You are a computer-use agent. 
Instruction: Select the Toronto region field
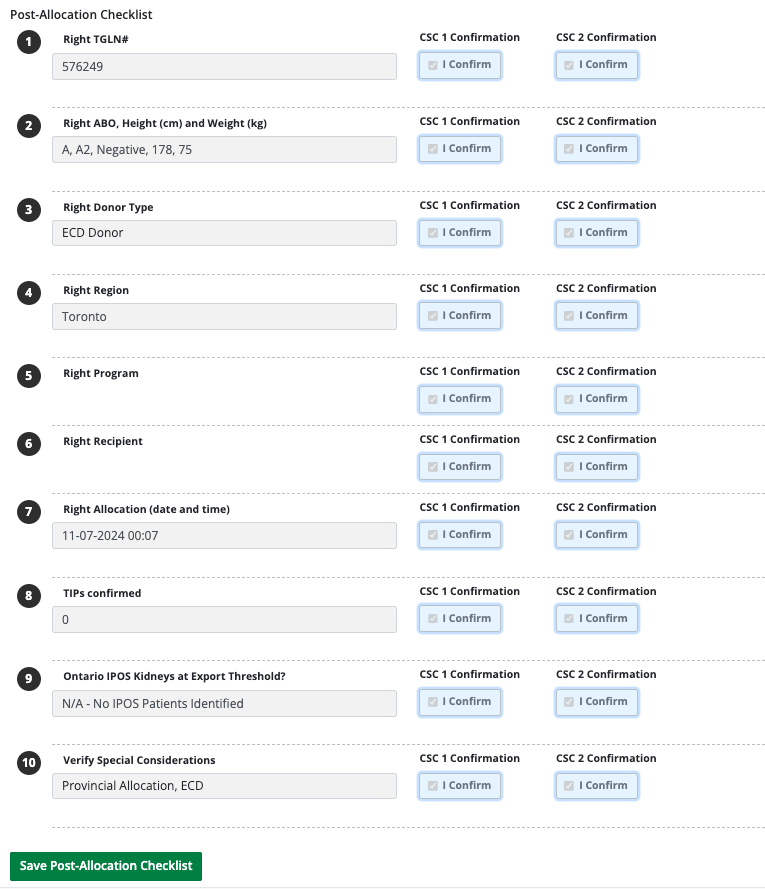click(x=224, y=316)
